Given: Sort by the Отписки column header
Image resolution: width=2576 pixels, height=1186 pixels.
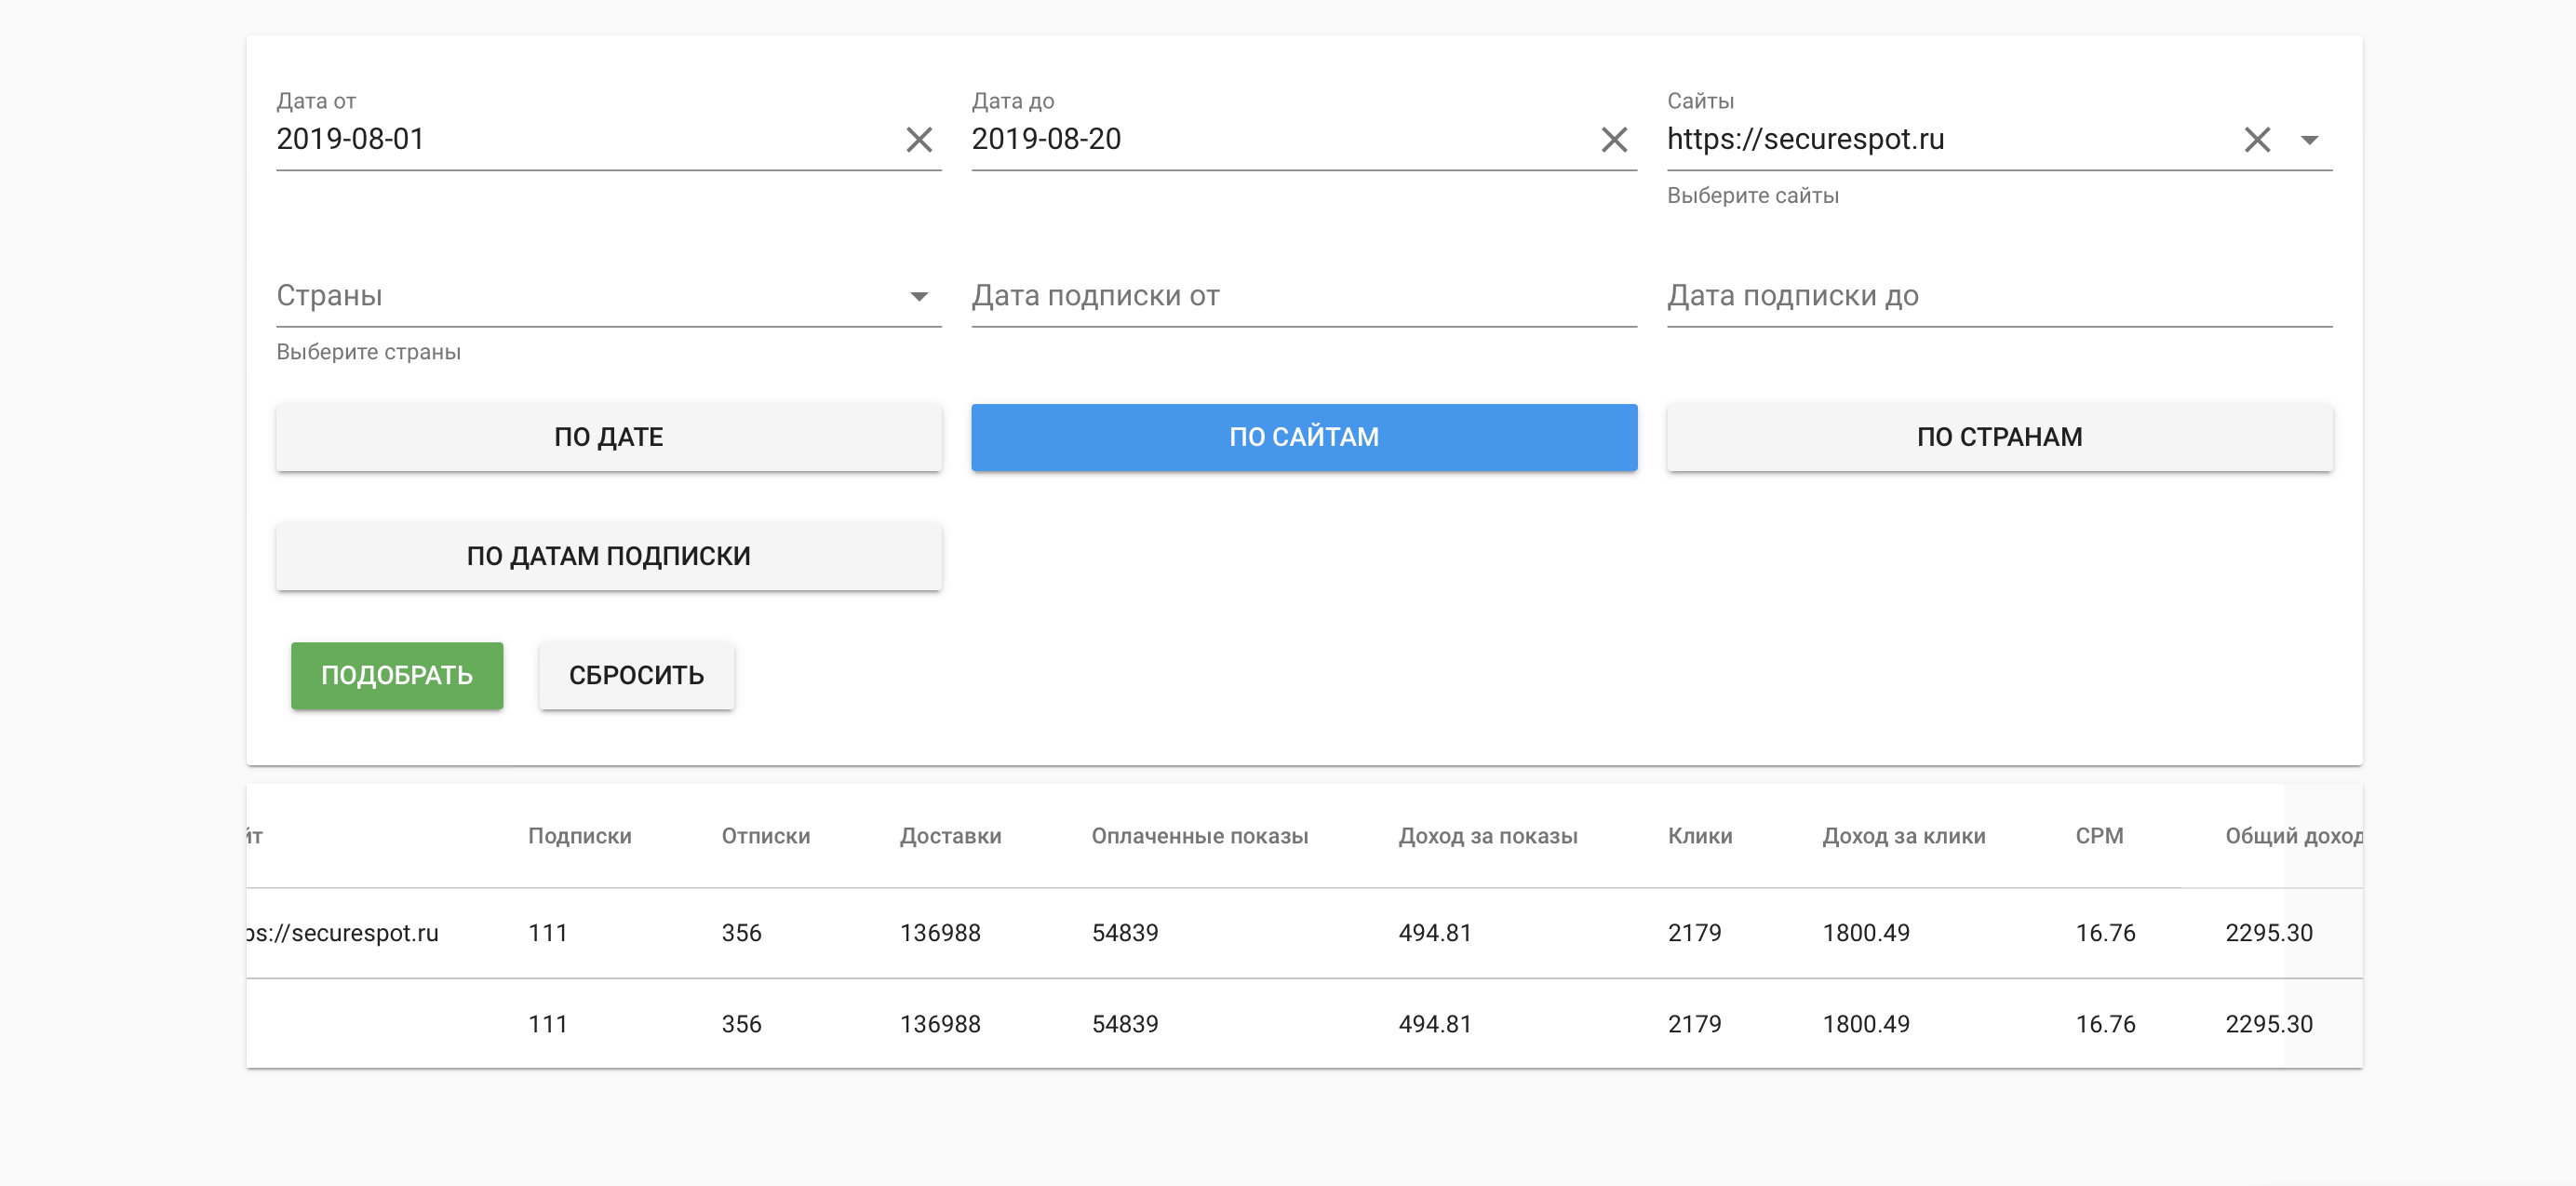Looking at the screenshot, I should [765, 836].
